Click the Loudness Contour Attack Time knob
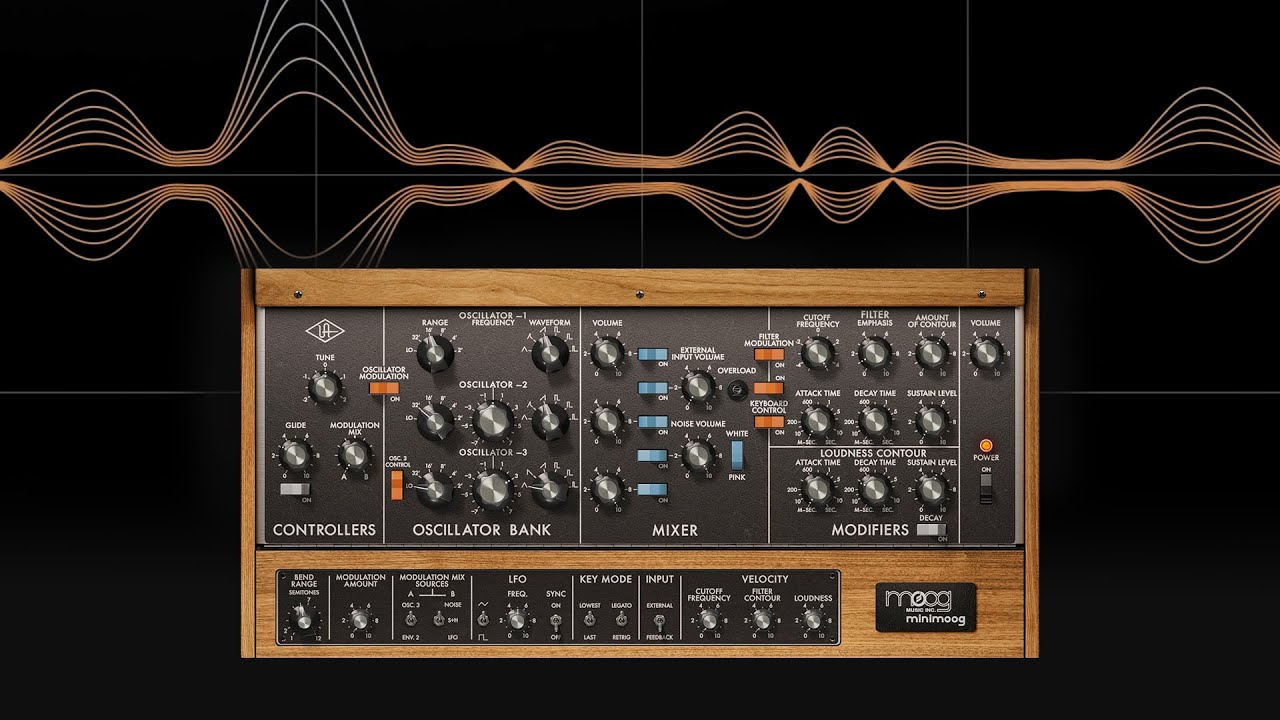Screen dimensions: 1280x720 tap(817, 490)
